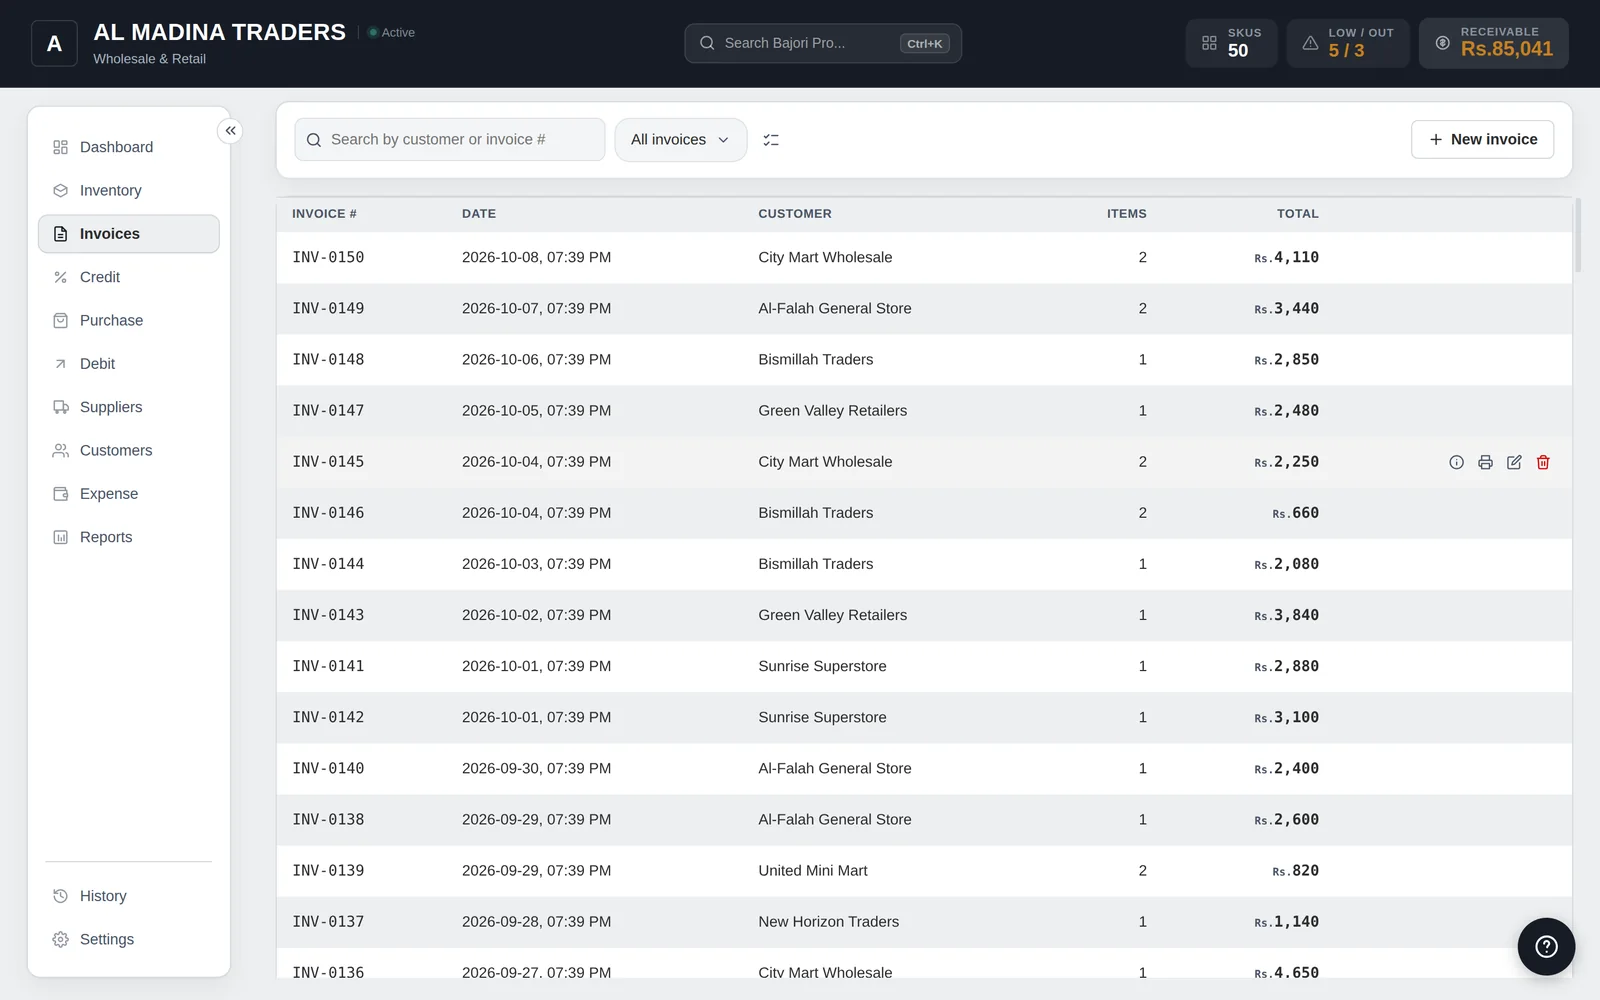Click New Horizon Traders in INV-0137 row
This screenshot has height=1000, width=1600.
(828, 921)
